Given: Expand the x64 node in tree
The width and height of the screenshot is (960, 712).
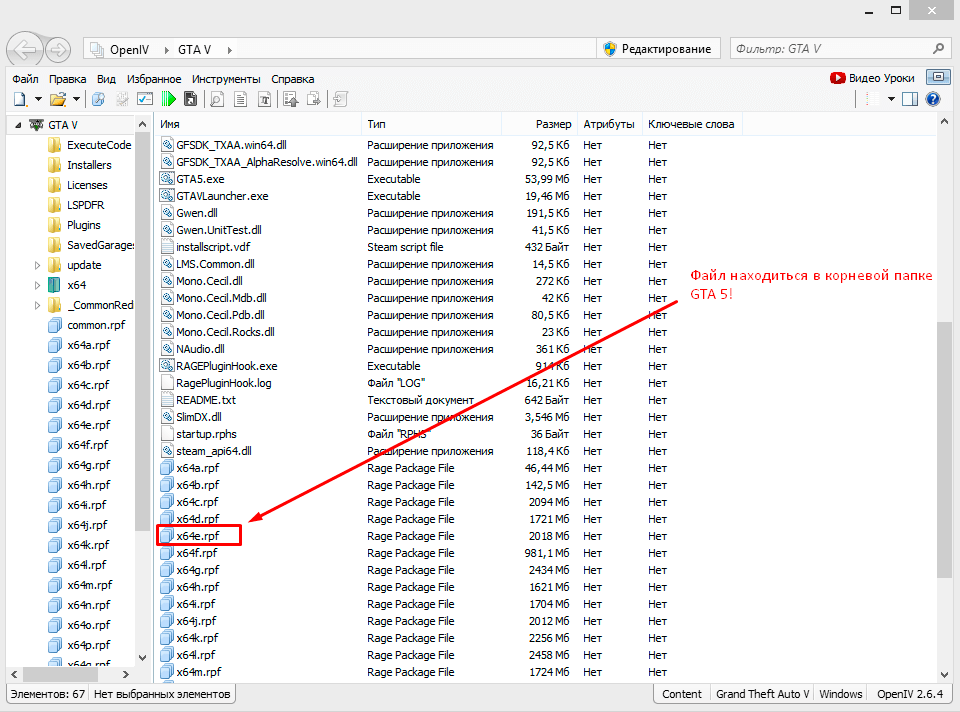Looking at the screenshot, I should click(x=37, y=285).
